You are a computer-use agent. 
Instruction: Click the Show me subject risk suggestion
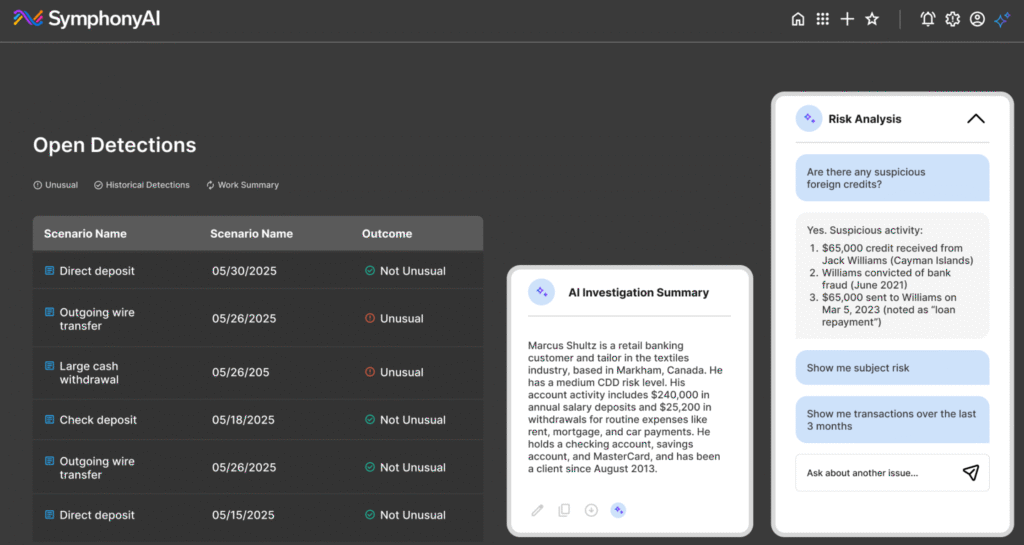pos(892,368)
